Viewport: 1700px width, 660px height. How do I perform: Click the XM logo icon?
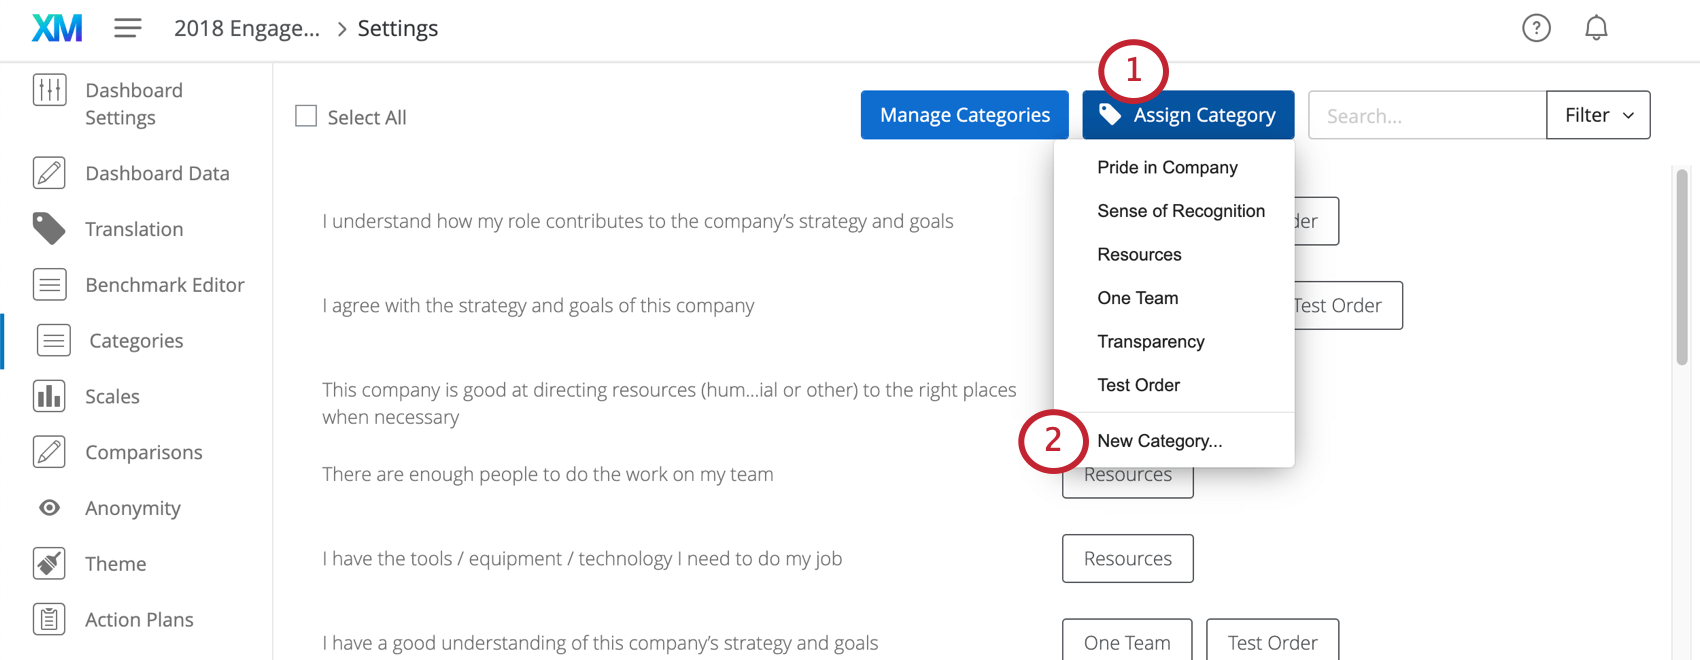[57, 28]
